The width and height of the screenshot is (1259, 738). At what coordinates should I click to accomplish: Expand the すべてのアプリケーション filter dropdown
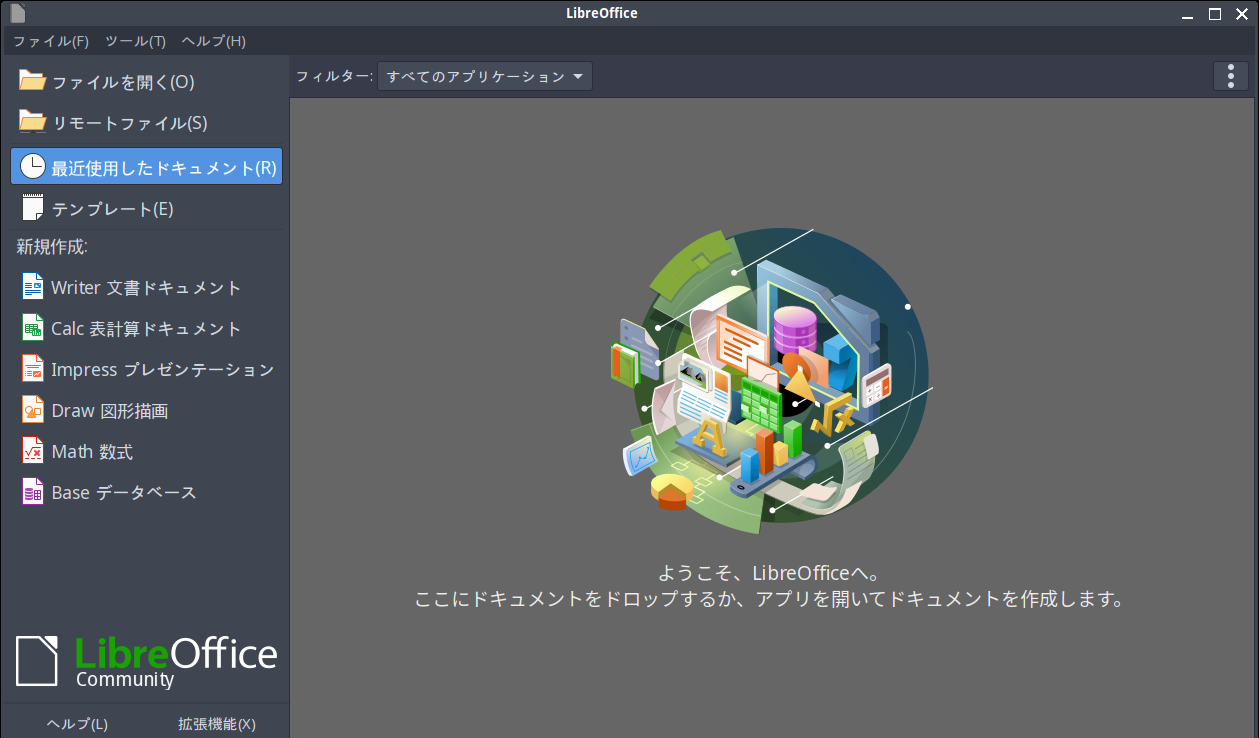click(x=485, y=76)
